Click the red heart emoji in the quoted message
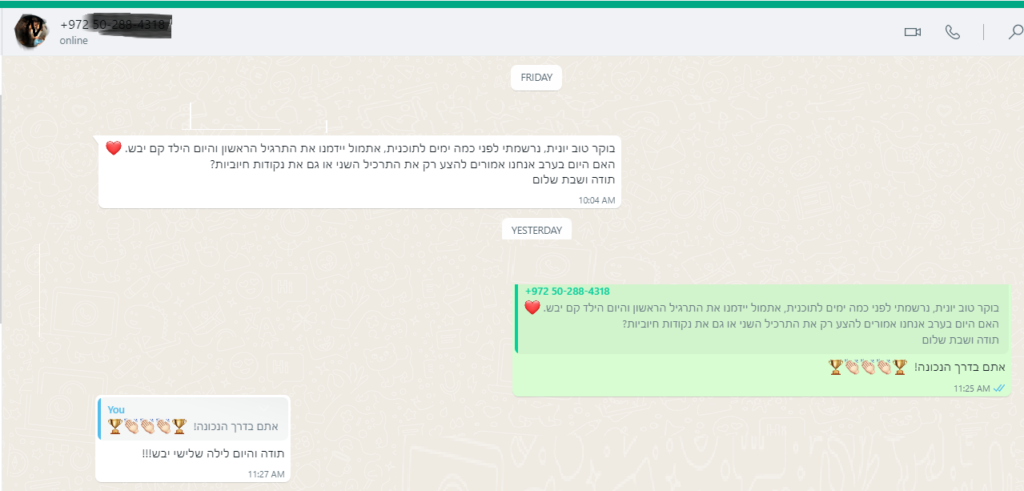 (x=533, y=307)
